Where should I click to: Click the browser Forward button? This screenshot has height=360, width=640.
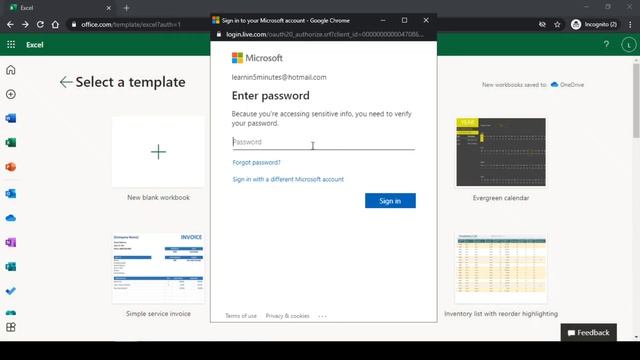(25, 24)
